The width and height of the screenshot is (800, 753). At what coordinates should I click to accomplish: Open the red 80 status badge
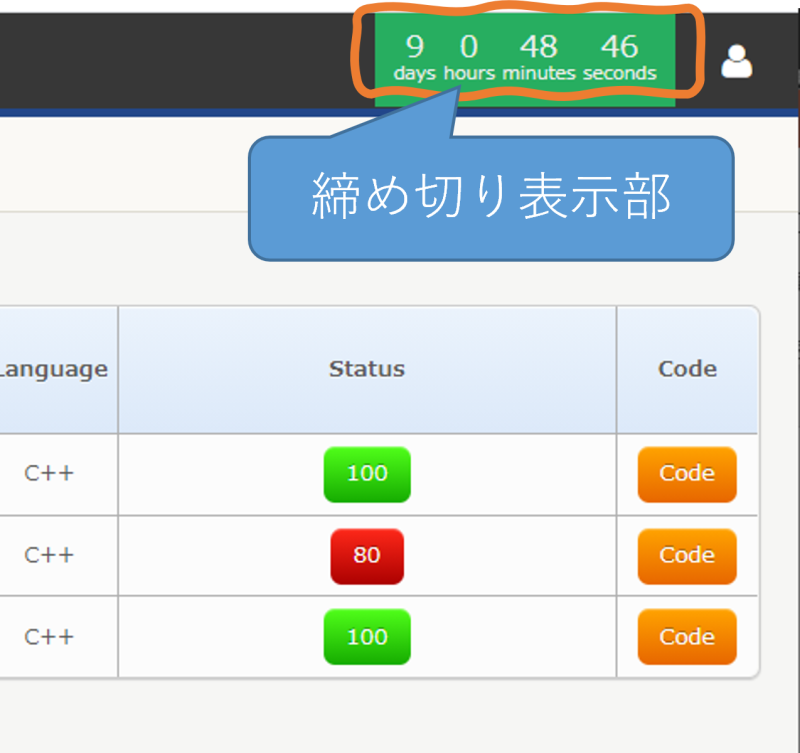(367, 556)
